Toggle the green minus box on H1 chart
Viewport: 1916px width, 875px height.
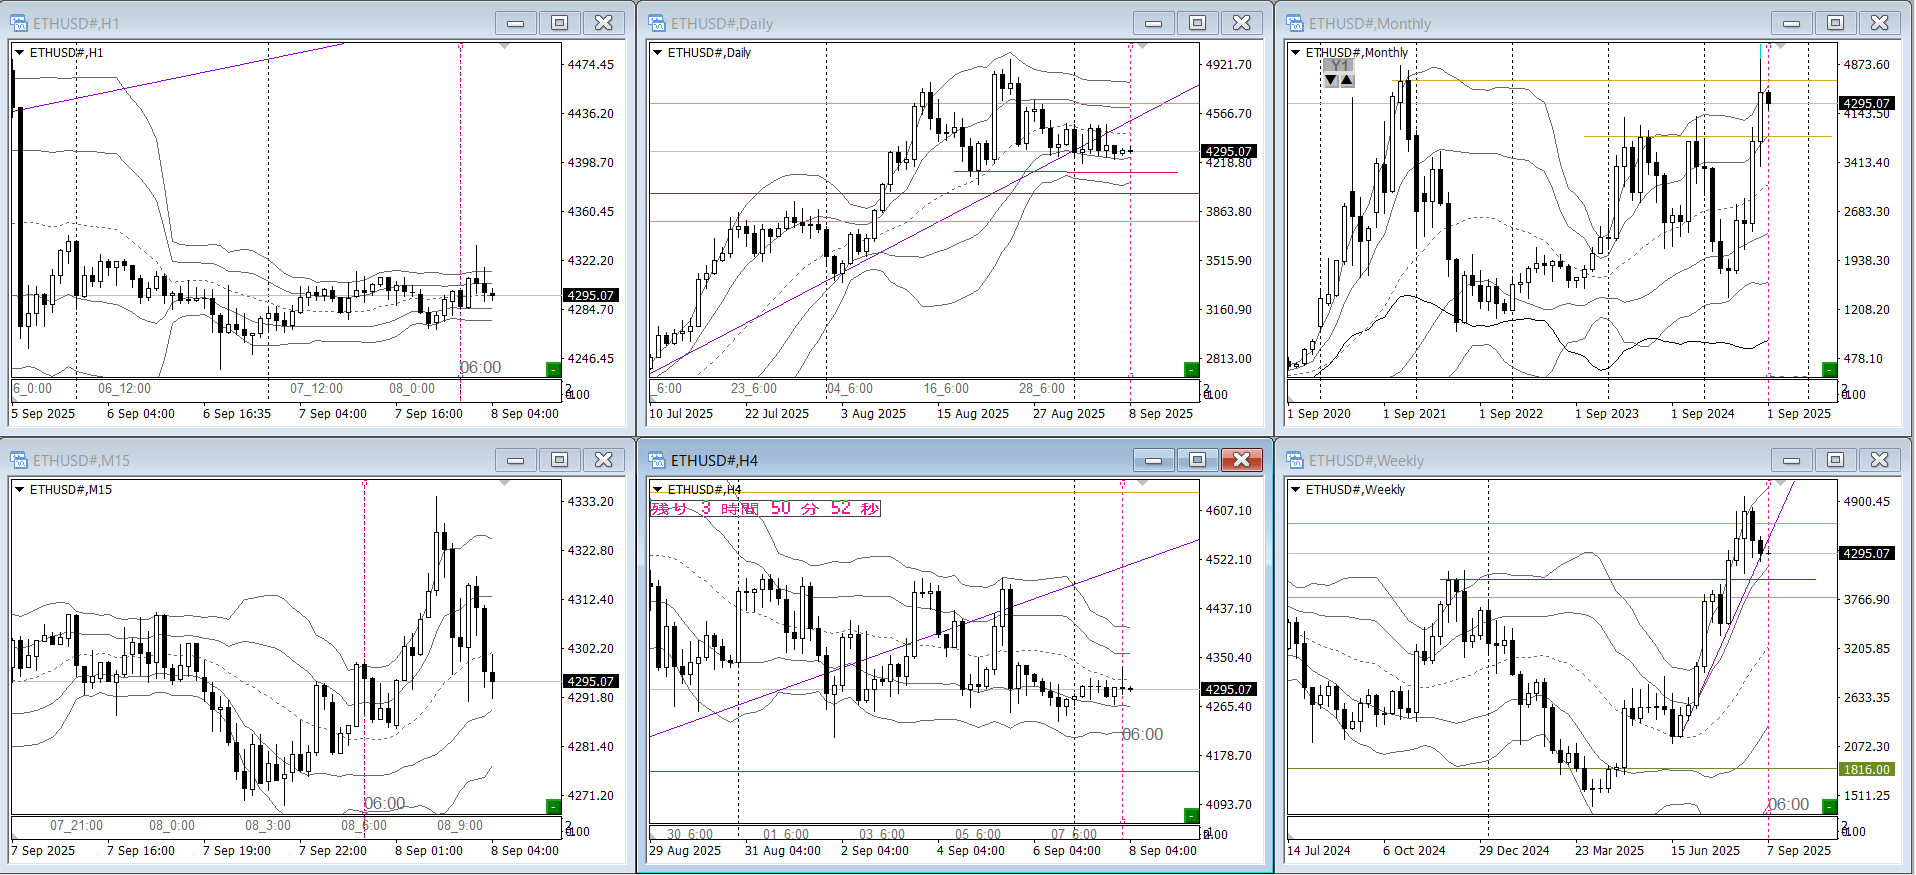(x=553, y=370)
